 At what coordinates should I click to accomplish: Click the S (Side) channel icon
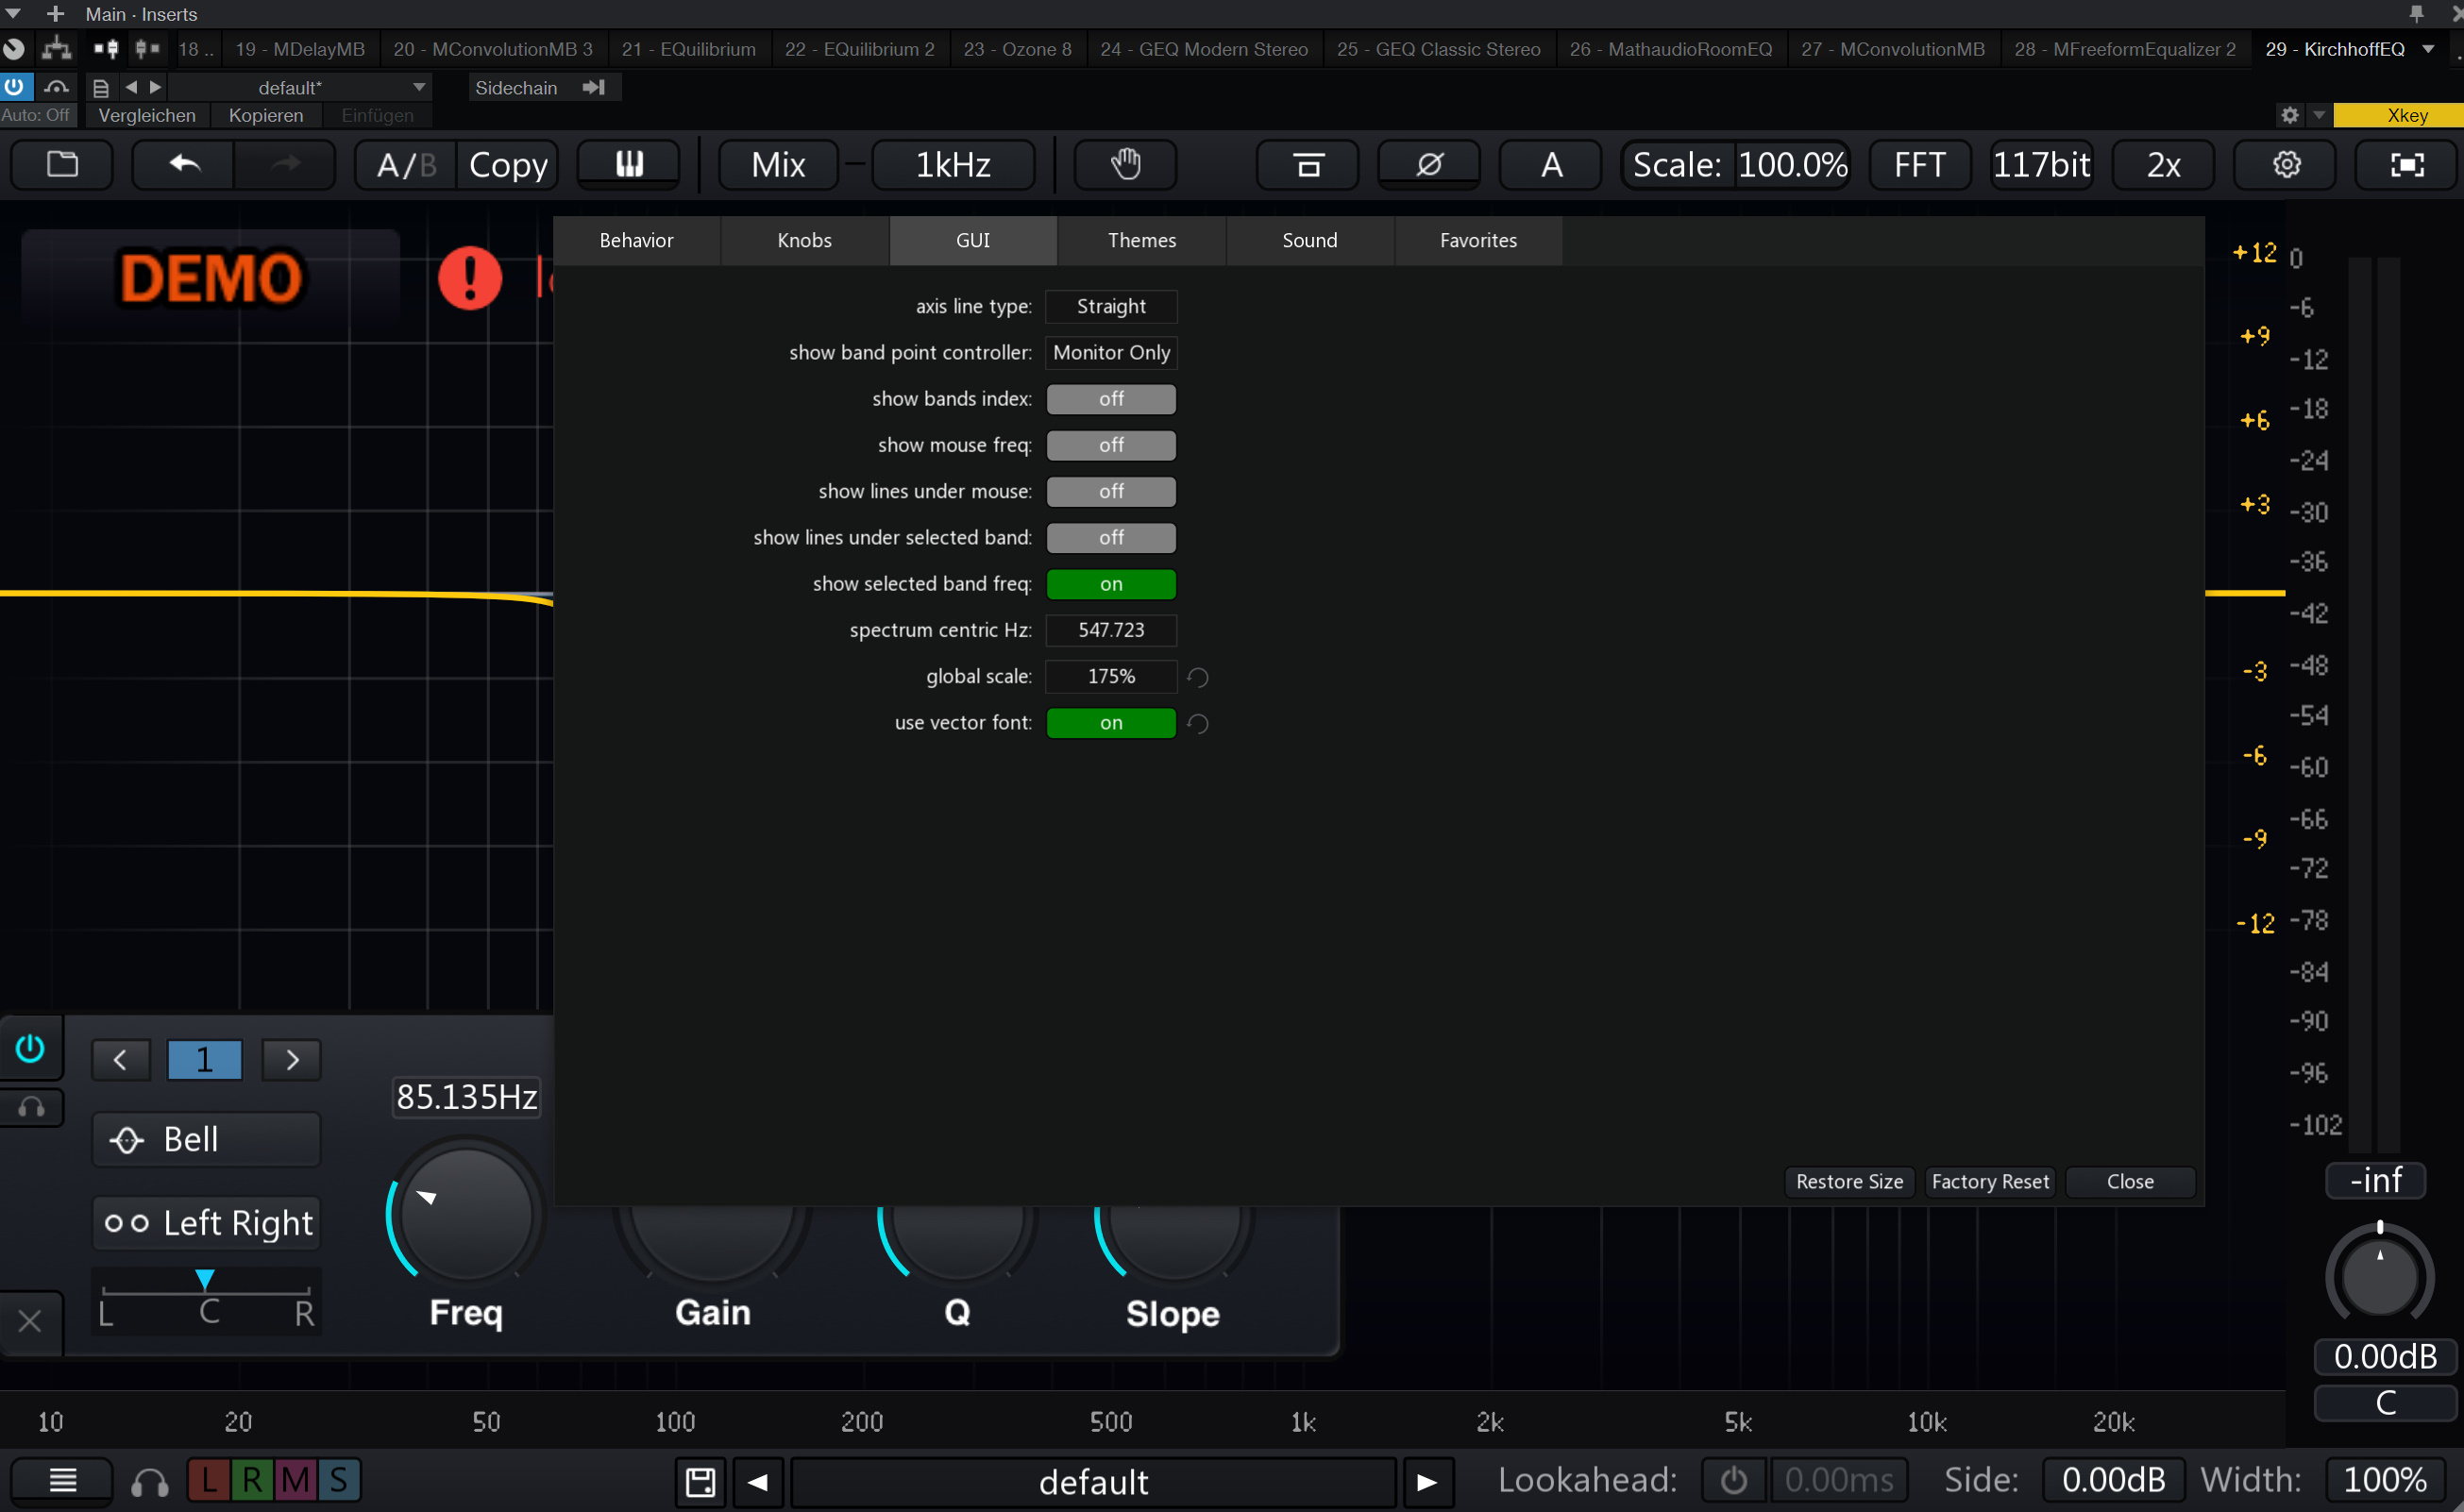click(338, 1479)
